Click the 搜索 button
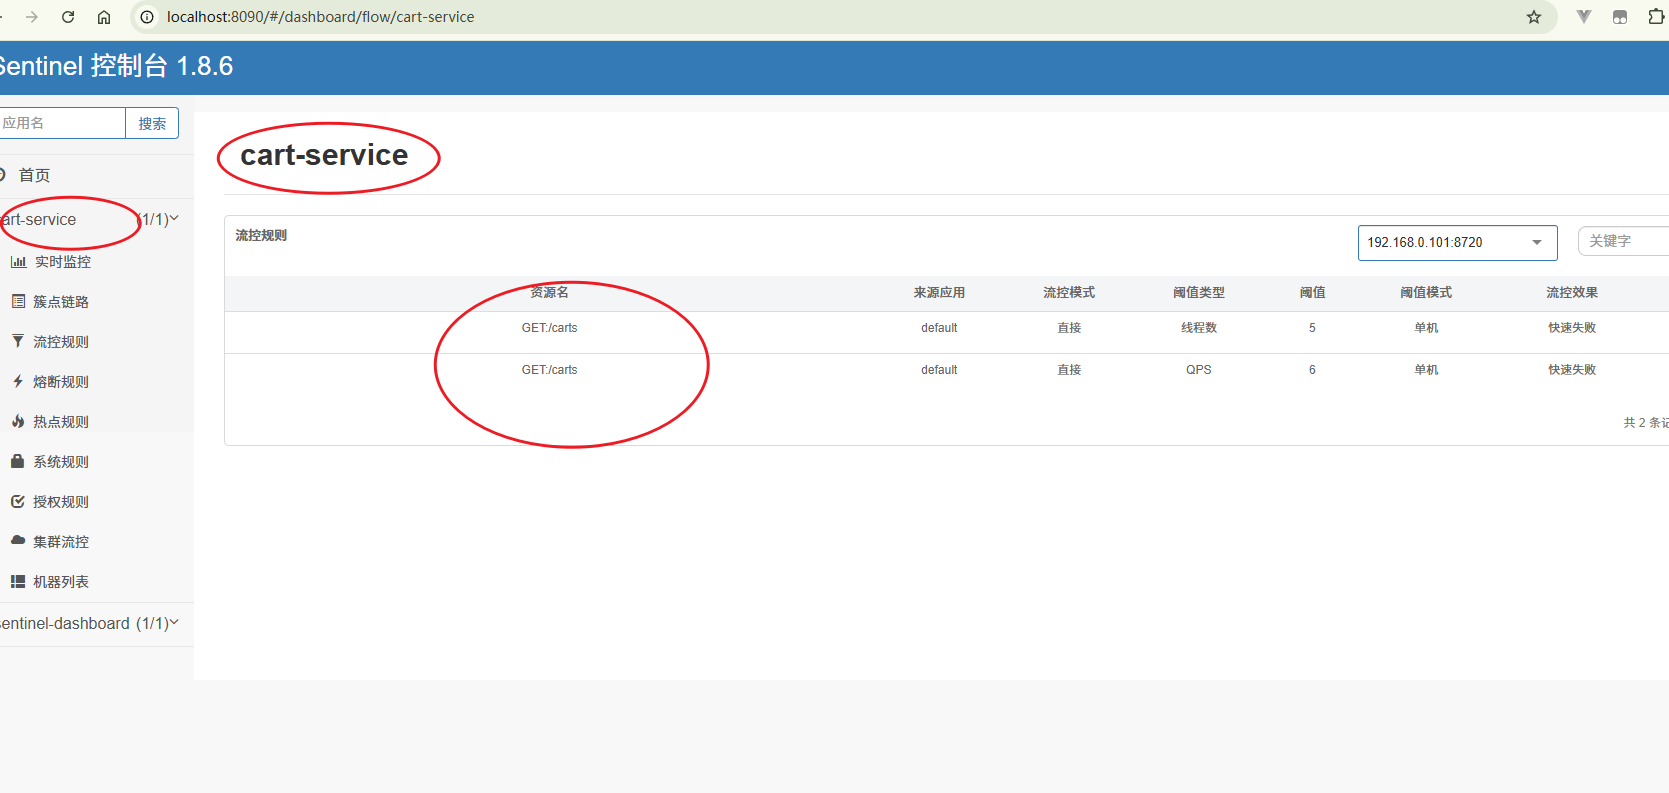The image size is (1669, 793). (152, 123)
